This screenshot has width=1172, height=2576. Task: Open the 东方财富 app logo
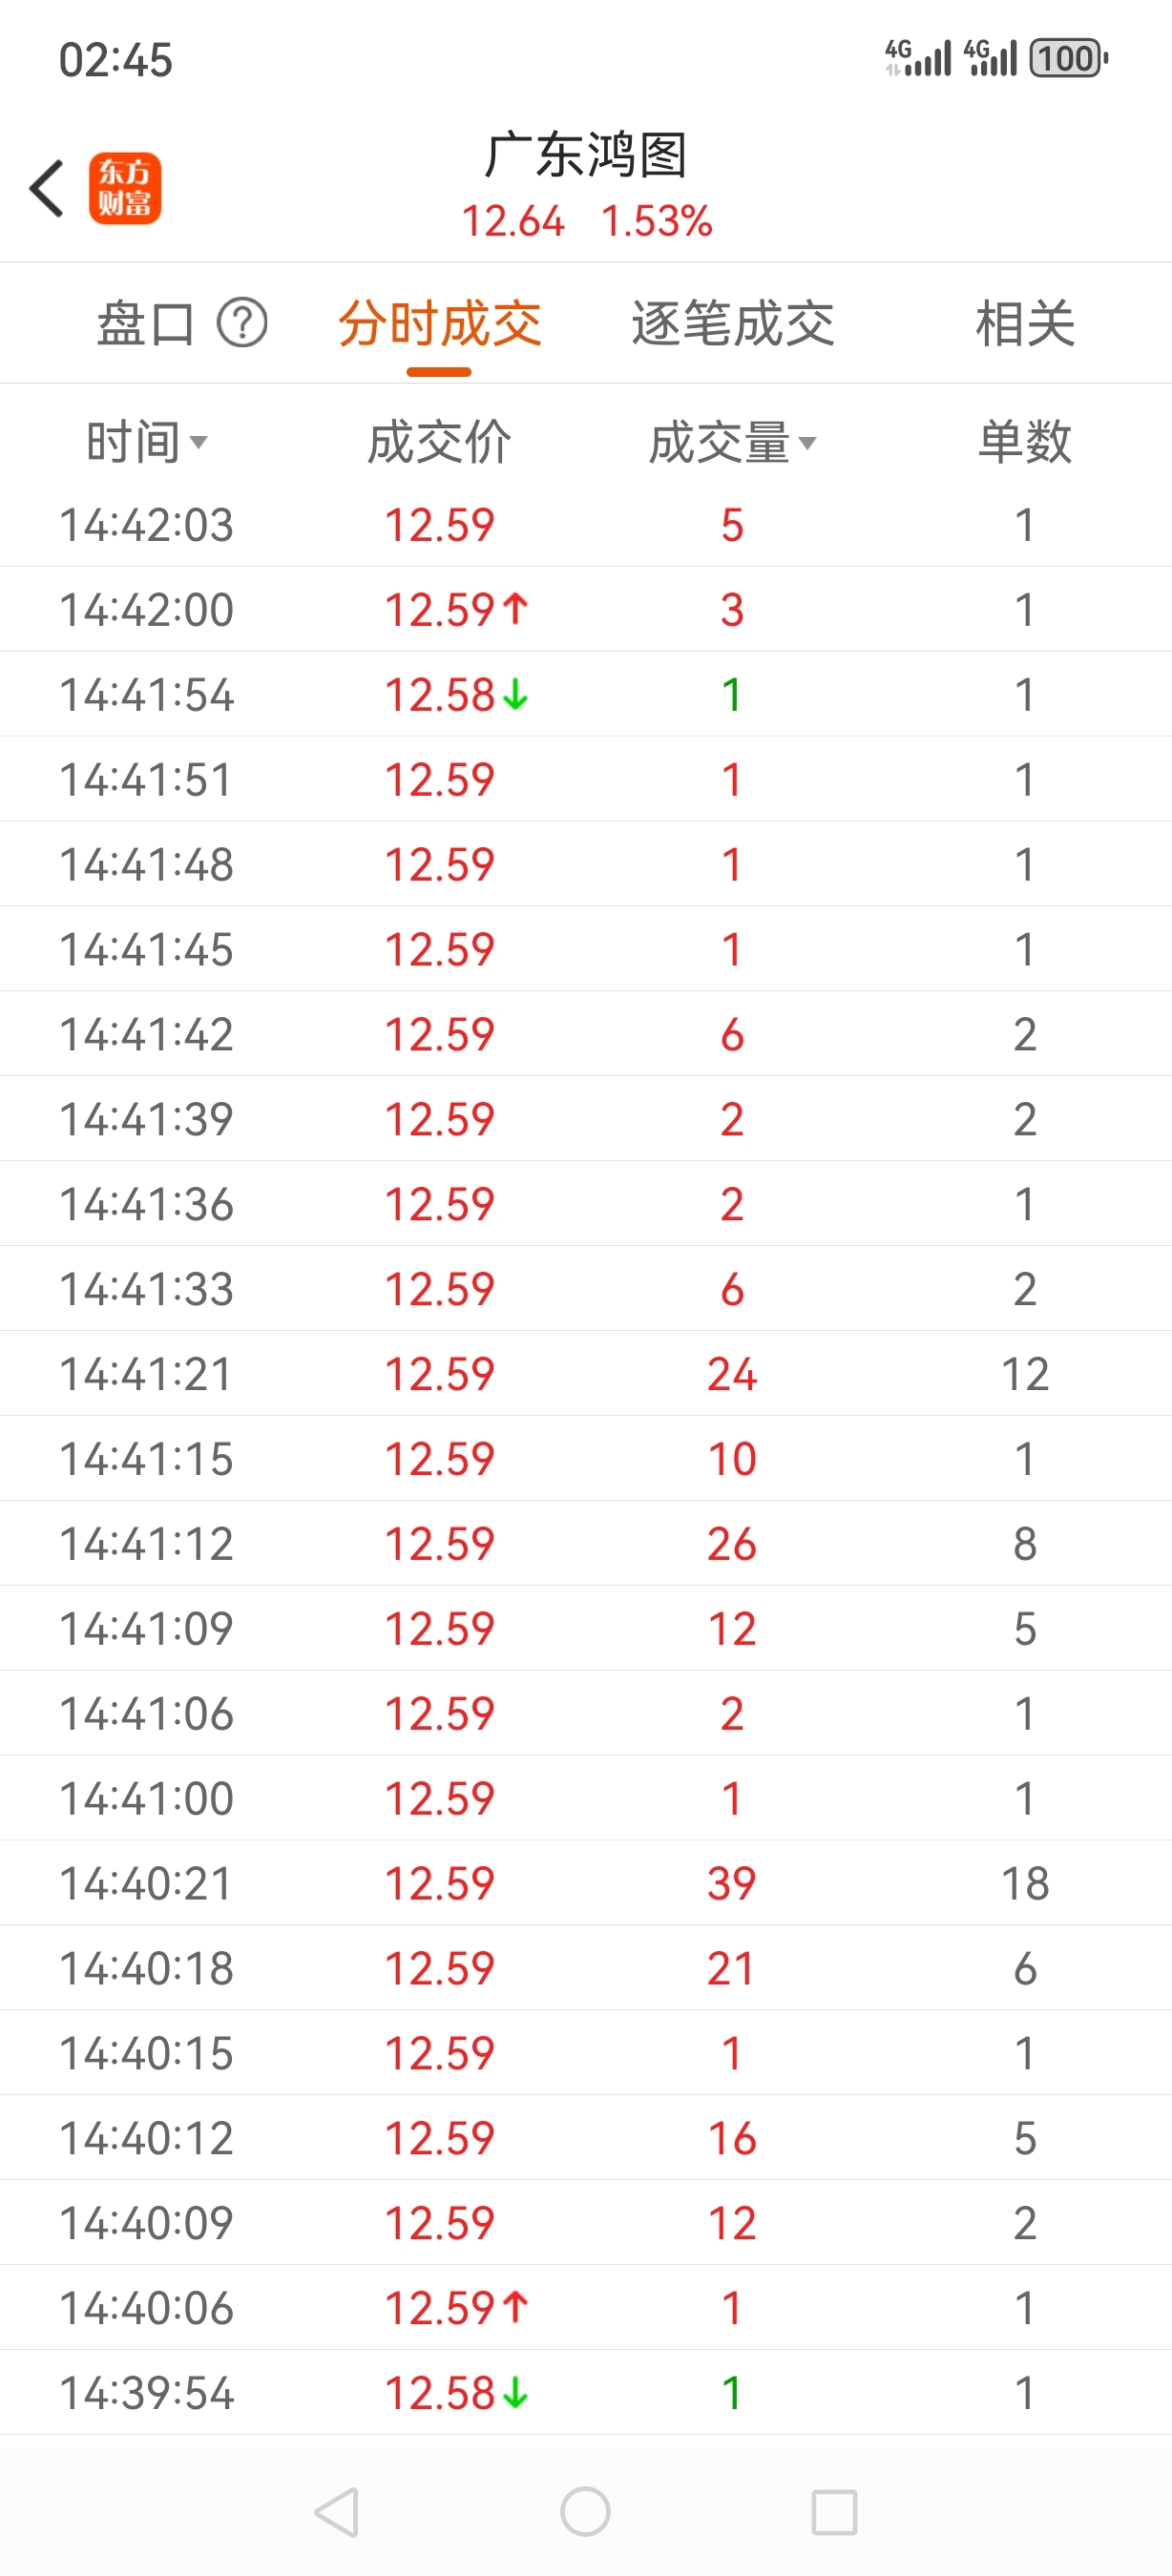[125, 188]
